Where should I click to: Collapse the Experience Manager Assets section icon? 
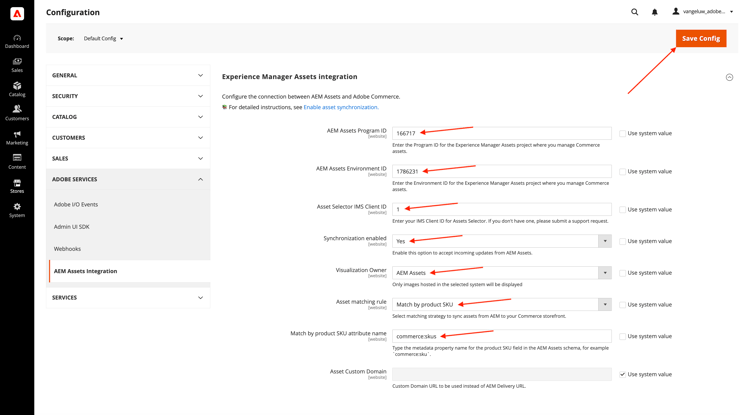(729, 77)
